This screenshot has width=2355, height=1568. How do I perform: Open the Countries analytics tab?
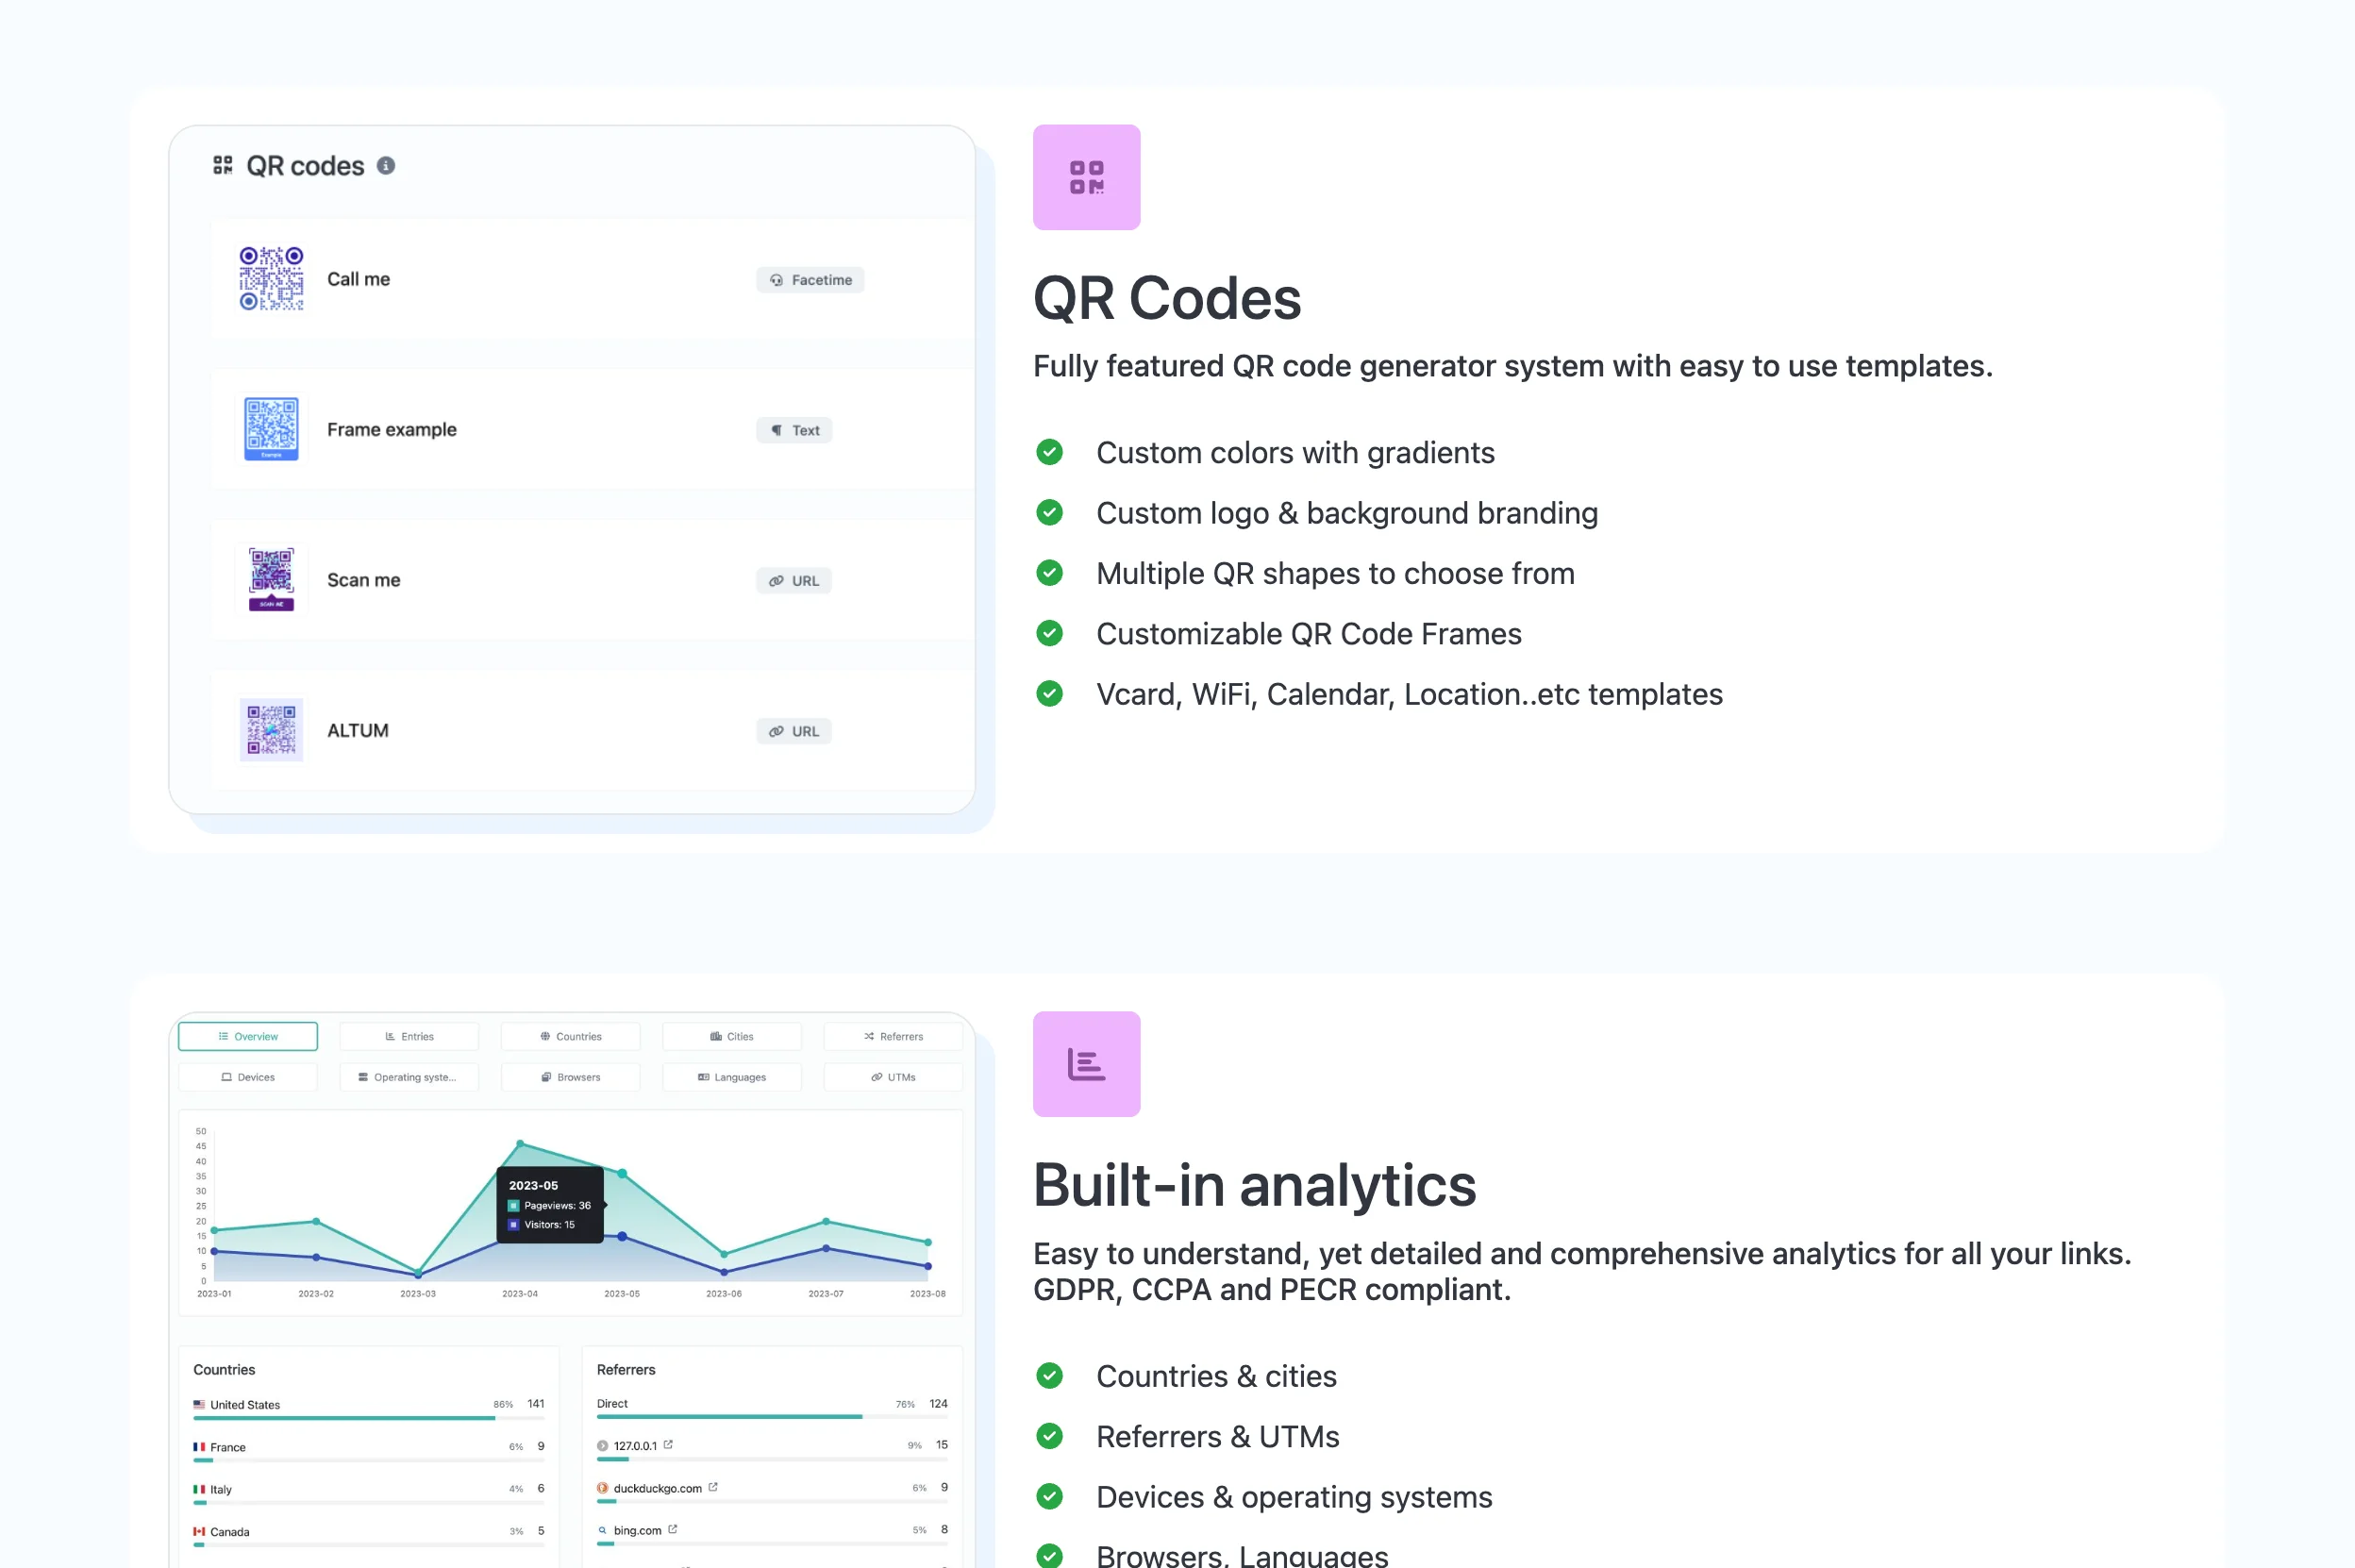coord(570,1036)
